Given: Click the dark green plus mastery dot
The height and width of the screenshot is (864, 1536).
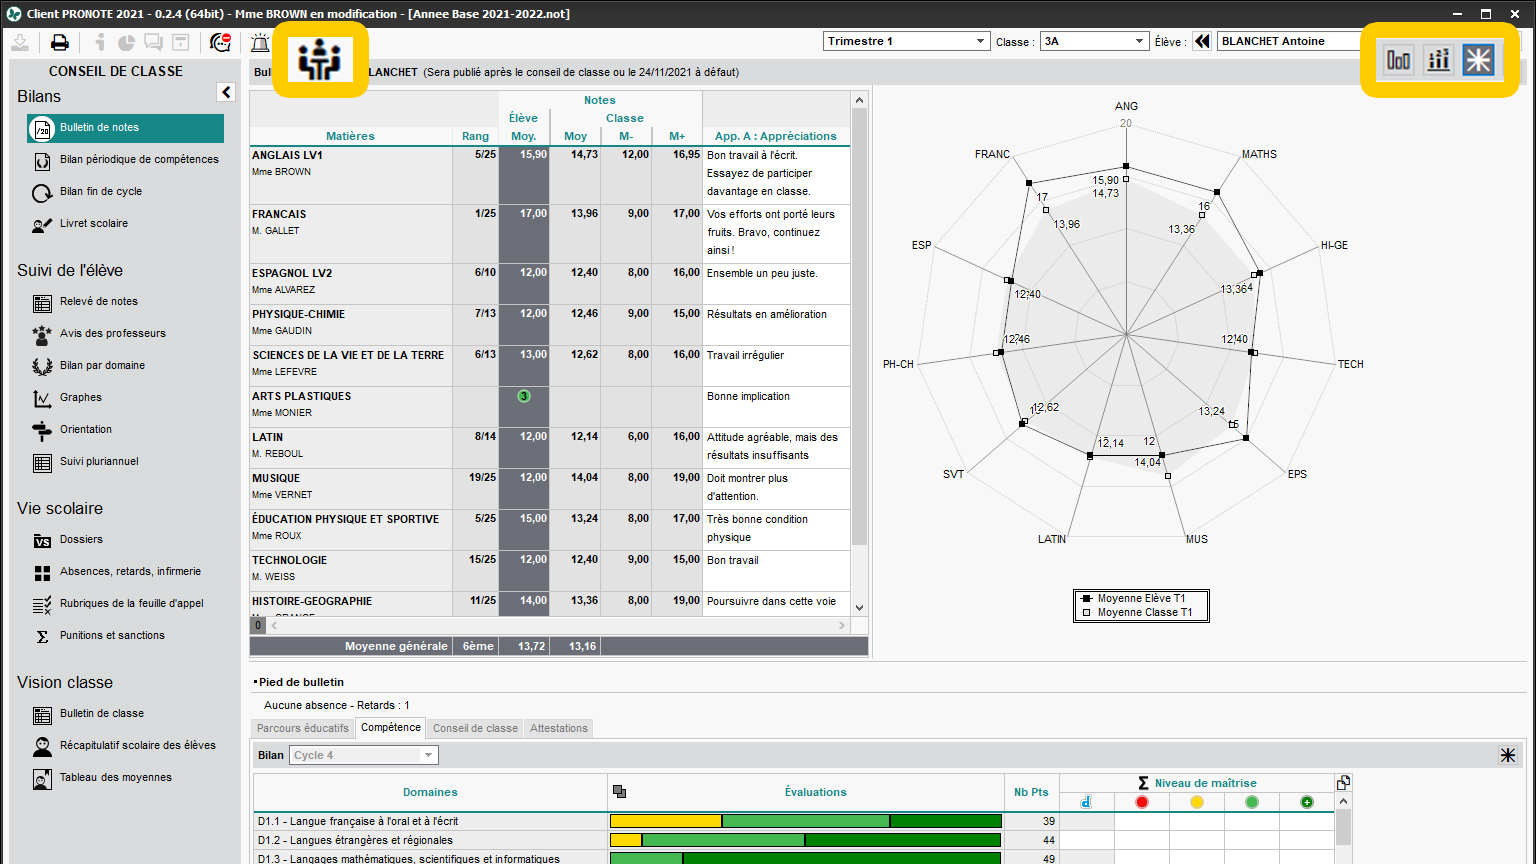Looking at the screenshot, I should pyautogui.click(x=1307, y=802).
